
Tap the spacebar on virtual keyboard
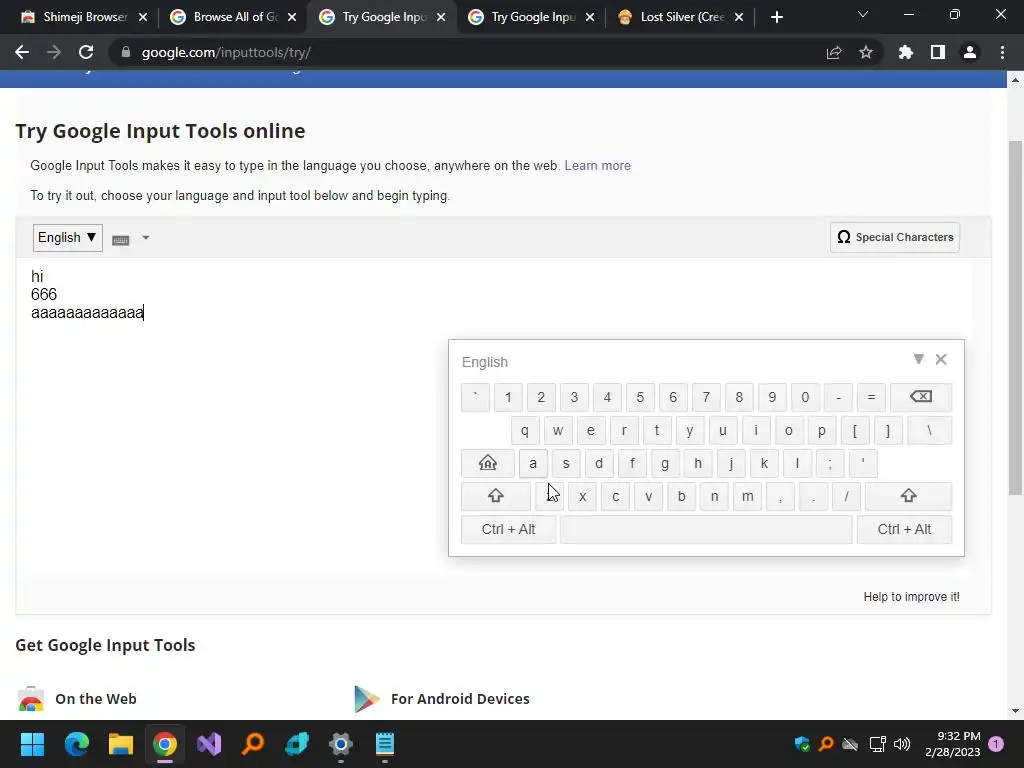click(x=706, y=530)
